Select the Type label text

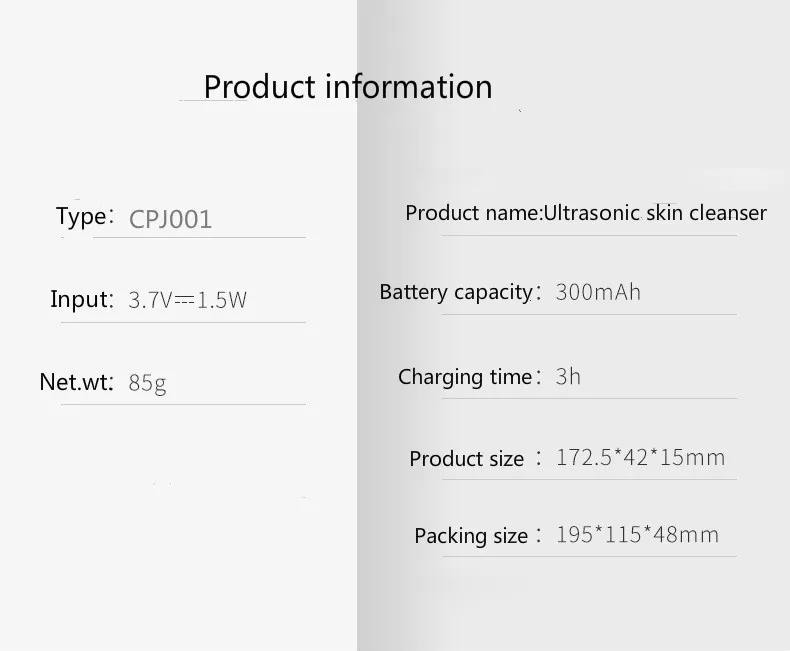click(x=81, y=217)
